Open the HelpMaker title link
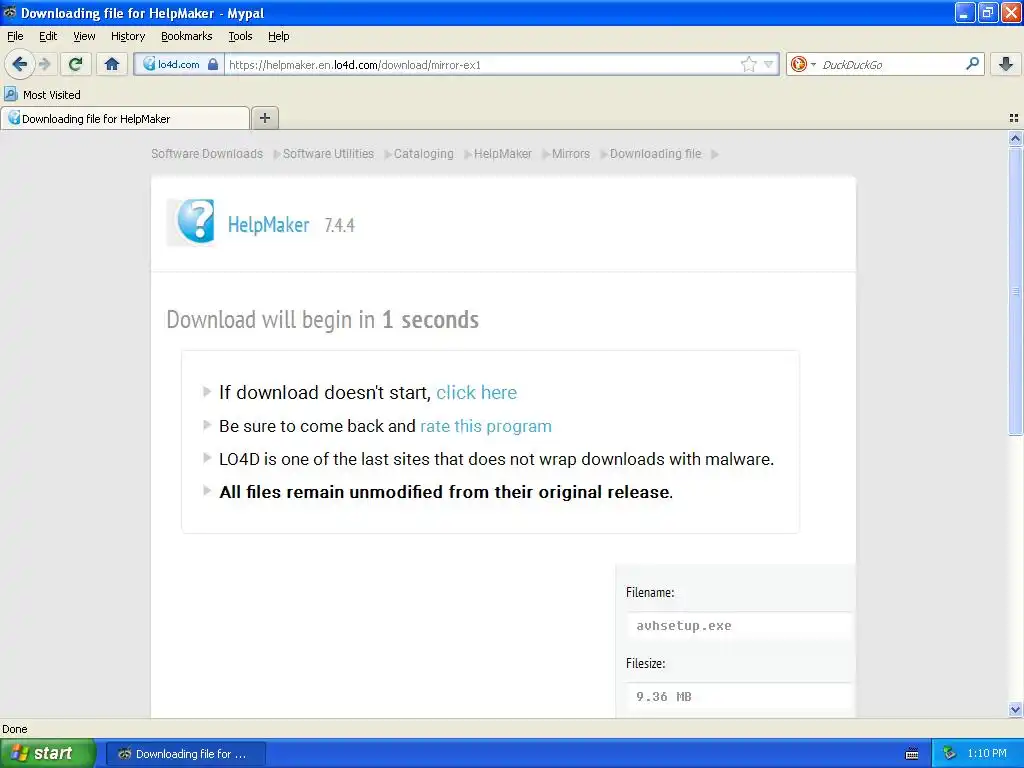 pos(268,225)
